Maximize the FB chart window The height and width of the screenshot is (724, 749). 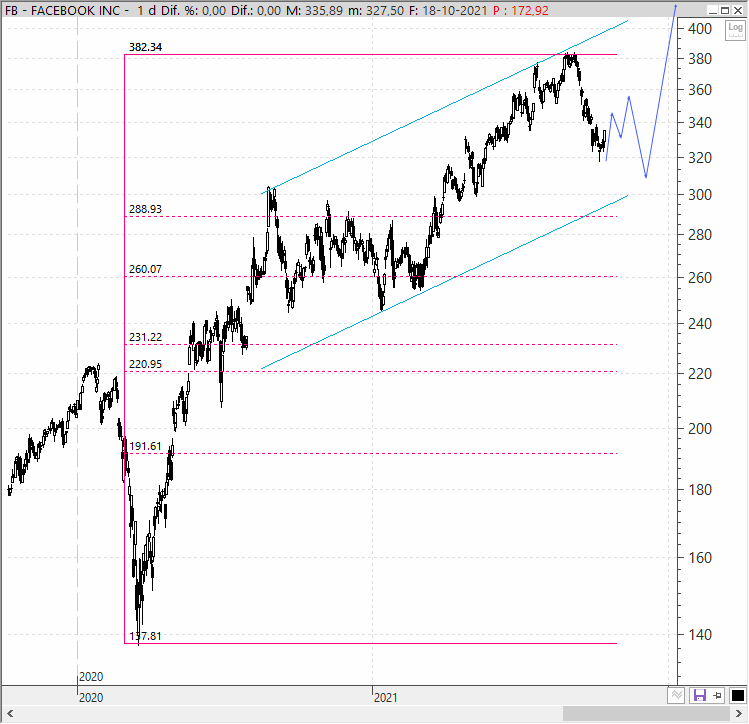(x=725, y=10)
